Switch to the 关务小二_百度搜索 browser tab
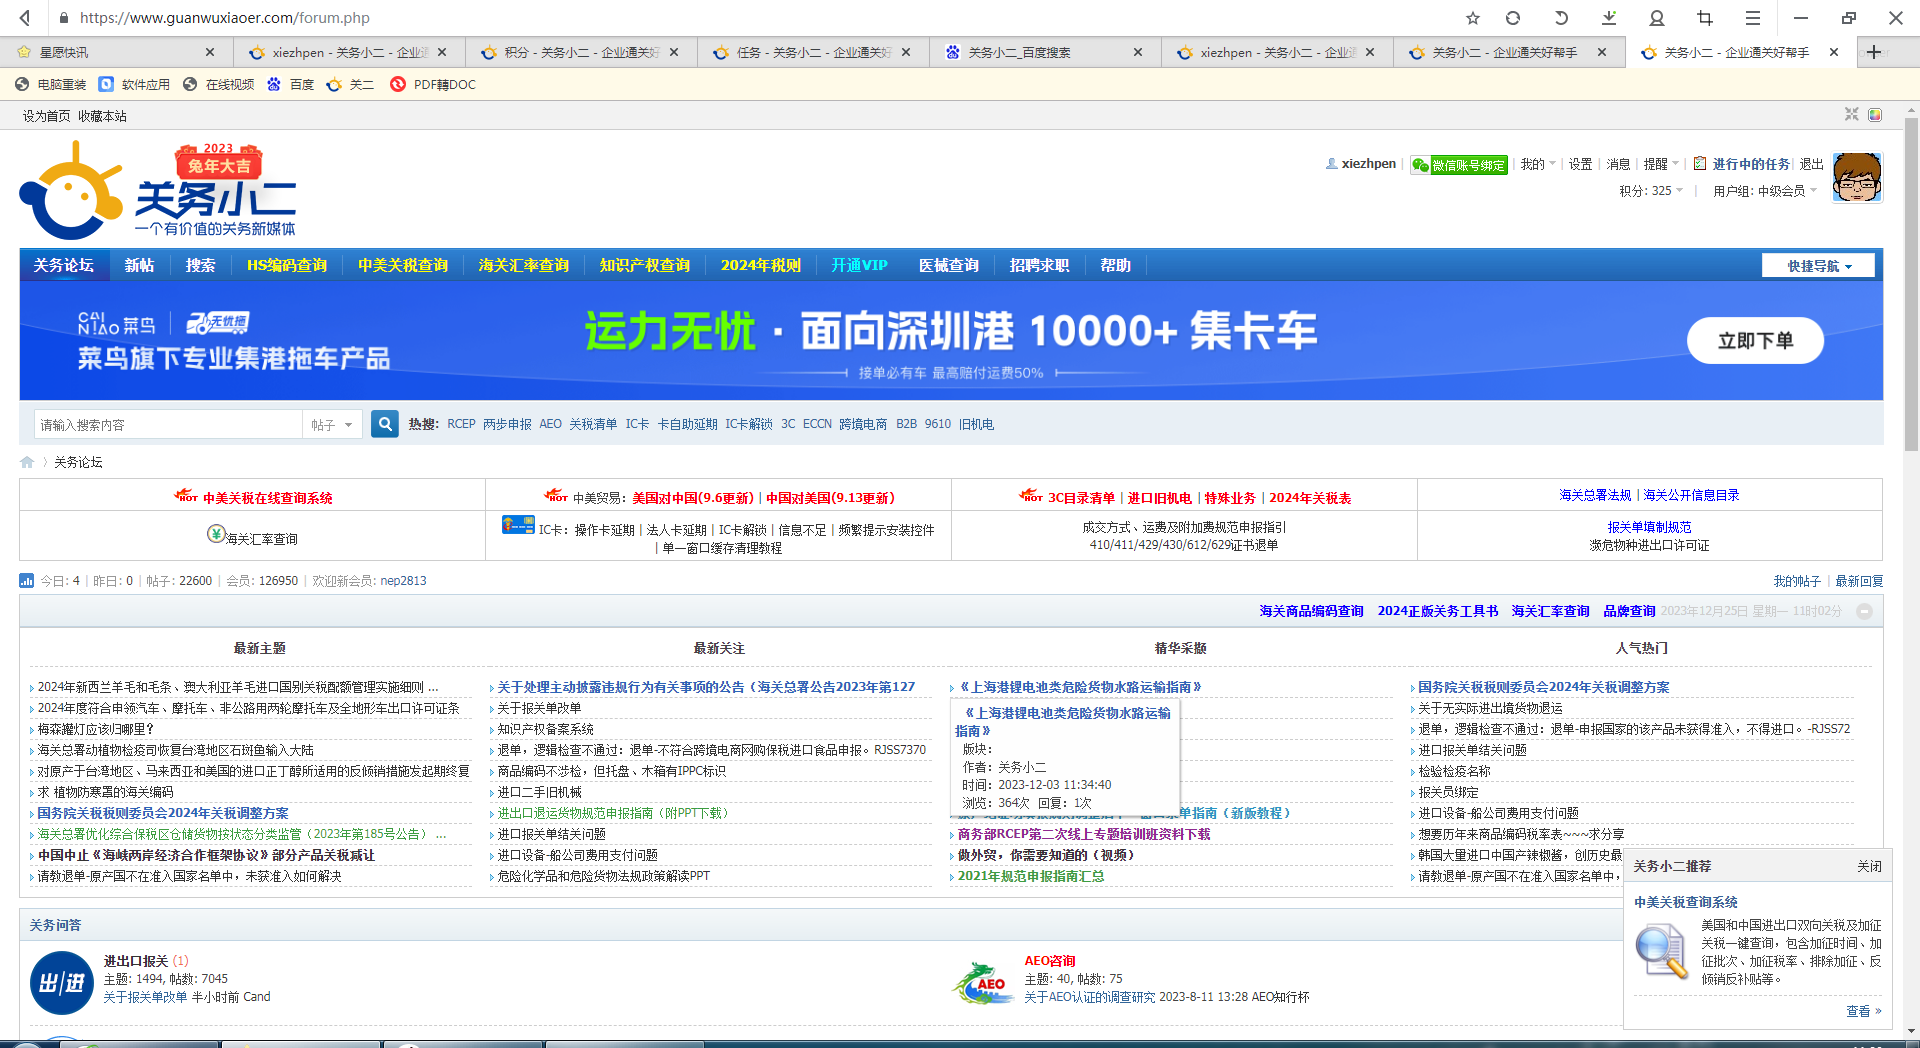This screenshot has height=1048, width=1920. point(1045,52)
